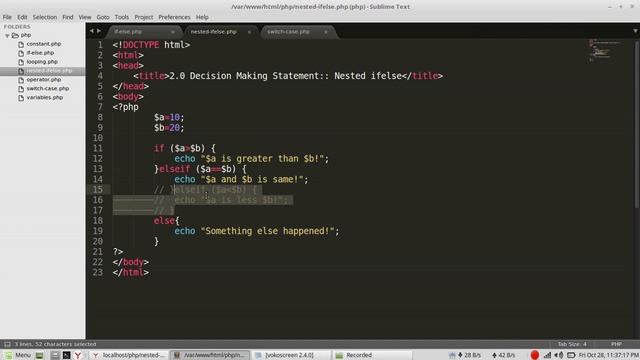Switch to the vokoscreen 2.4.0 window
This screenshot has height=360, width=640.
pyautogui.click(x=291, y=355)
